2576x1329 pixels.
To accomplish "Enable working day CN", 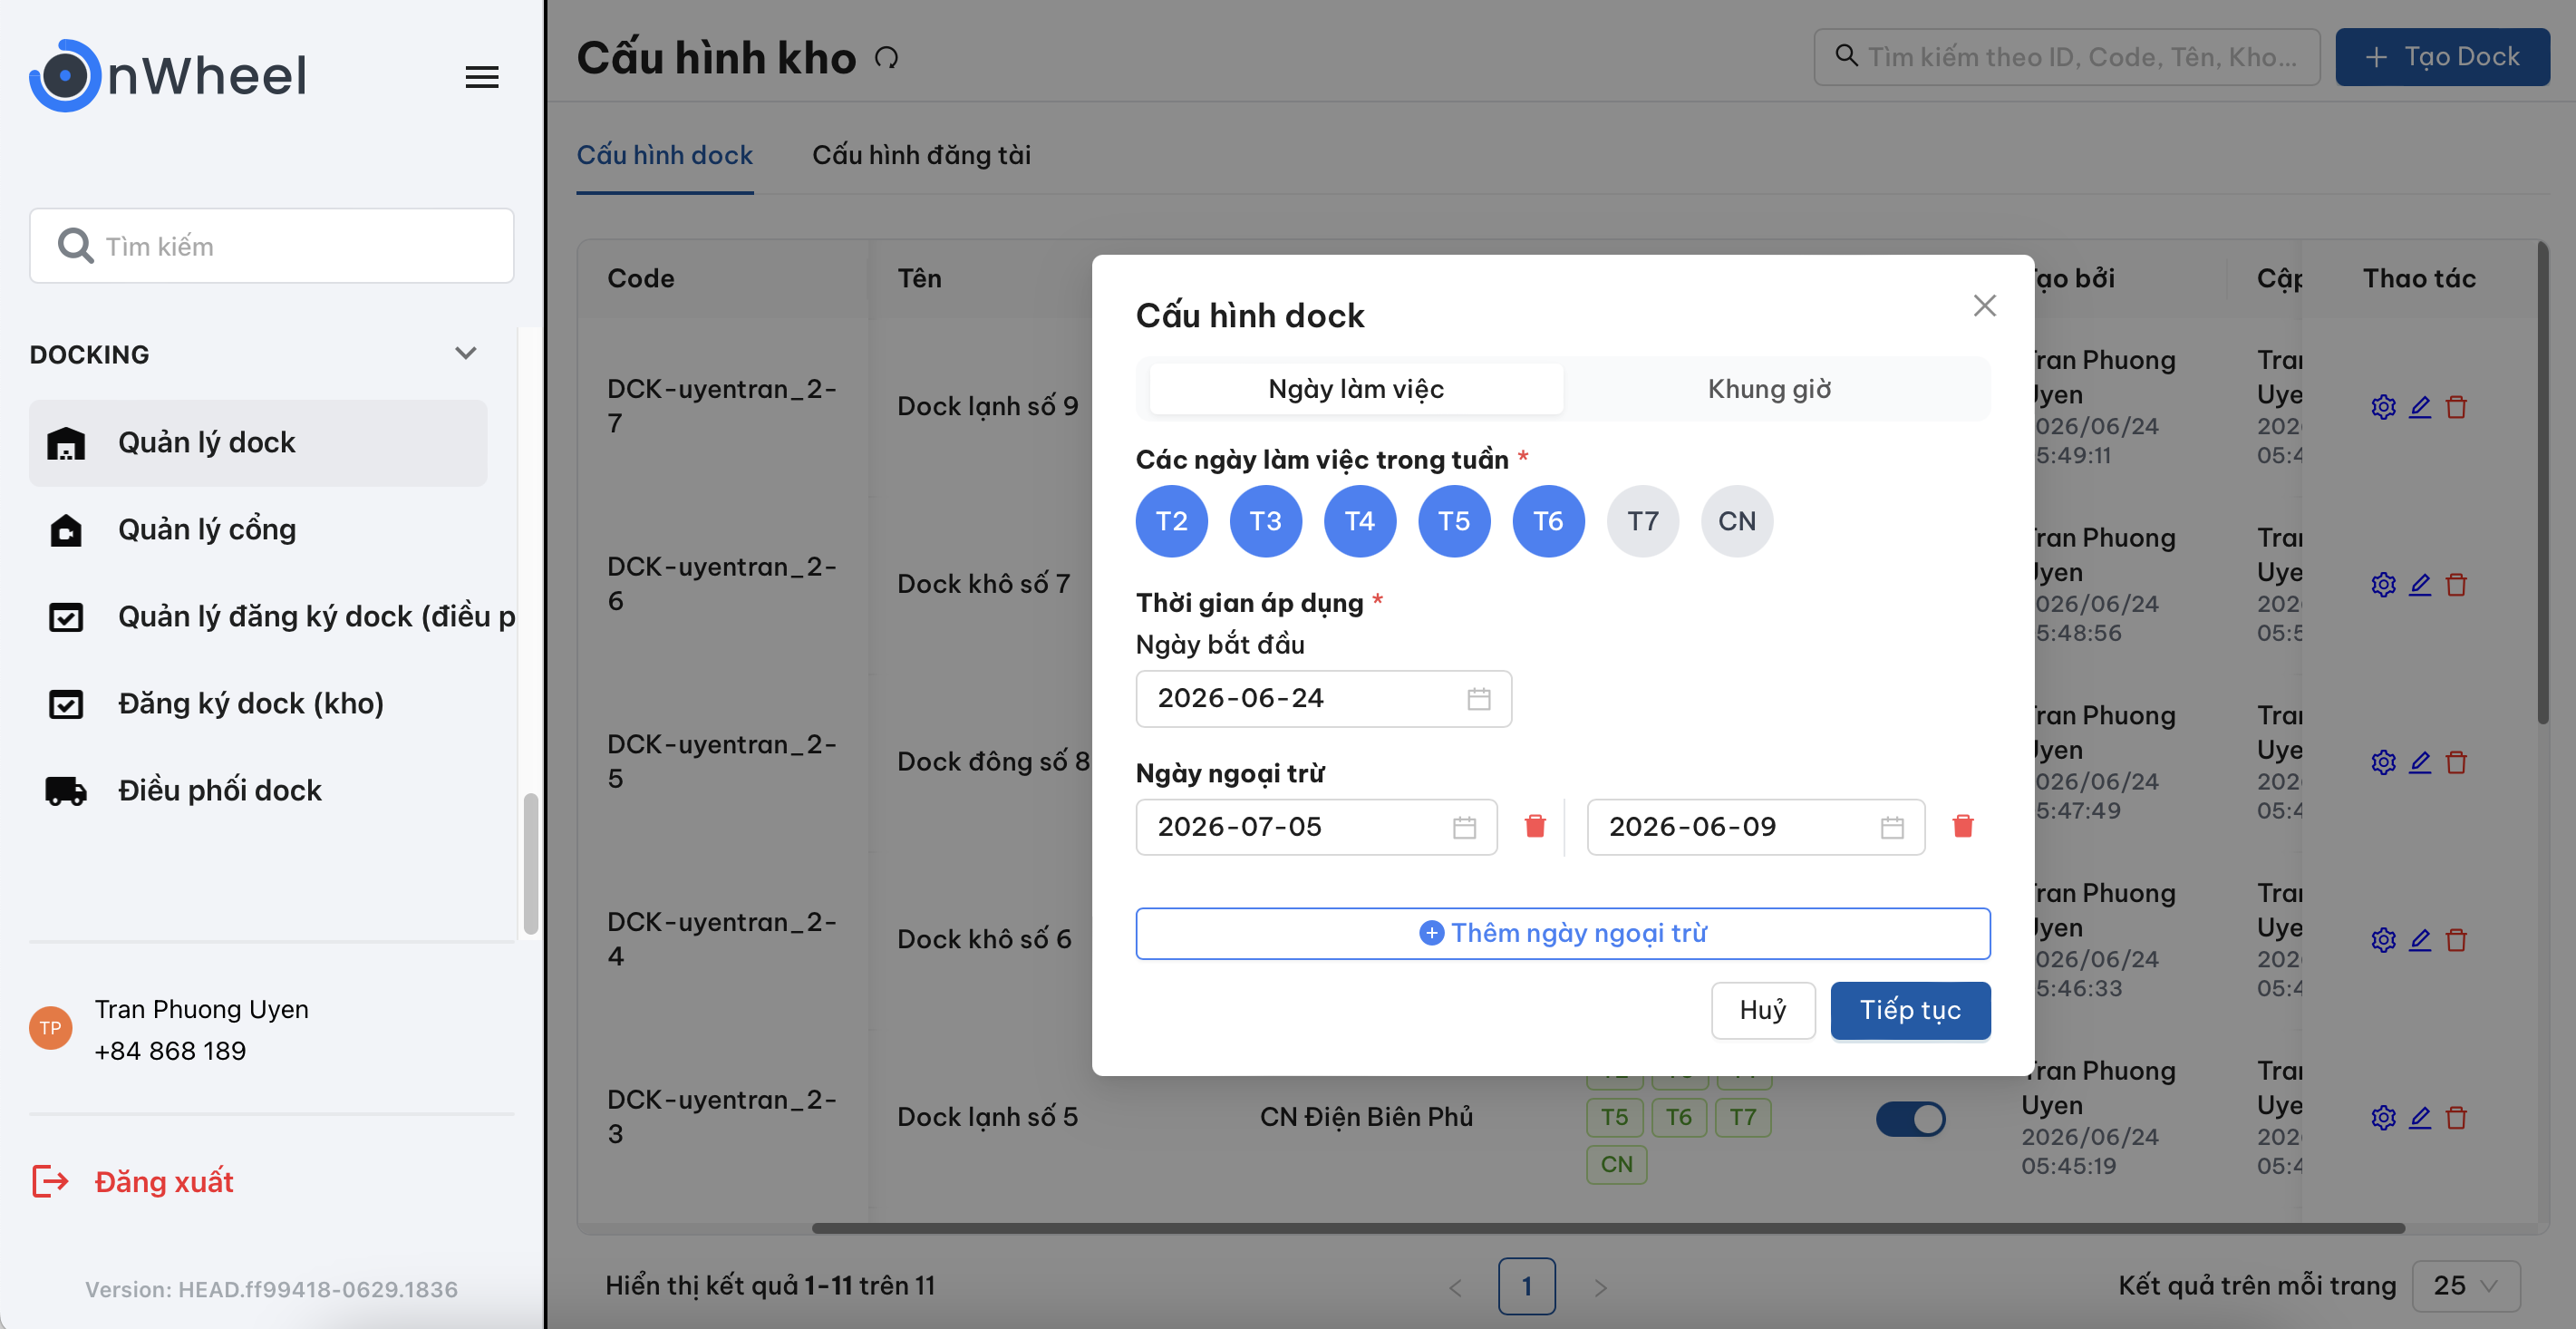I will (1737, 521).
